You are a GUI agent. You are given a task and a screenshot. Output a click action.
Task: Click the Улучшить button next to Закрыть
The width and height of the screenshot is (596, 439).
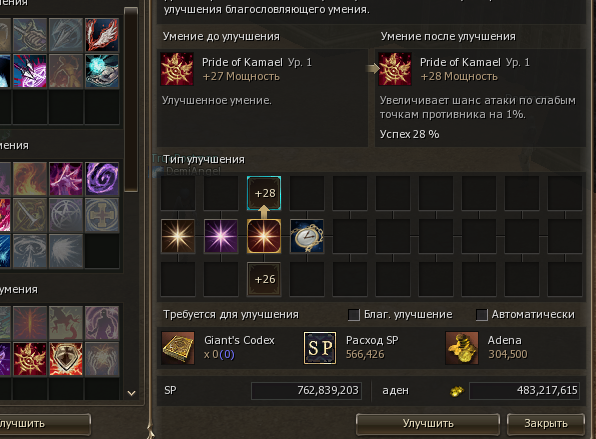click(428, 423)
